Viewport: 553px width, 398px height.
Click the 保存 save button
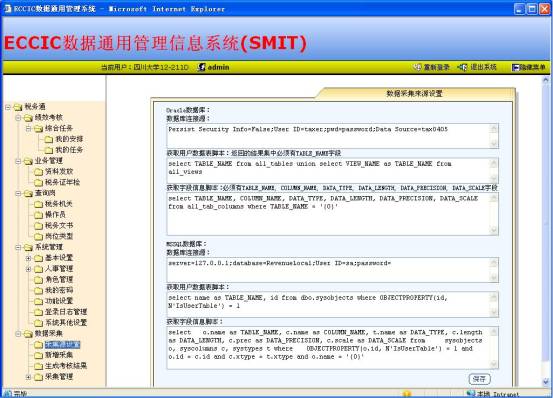479,379
